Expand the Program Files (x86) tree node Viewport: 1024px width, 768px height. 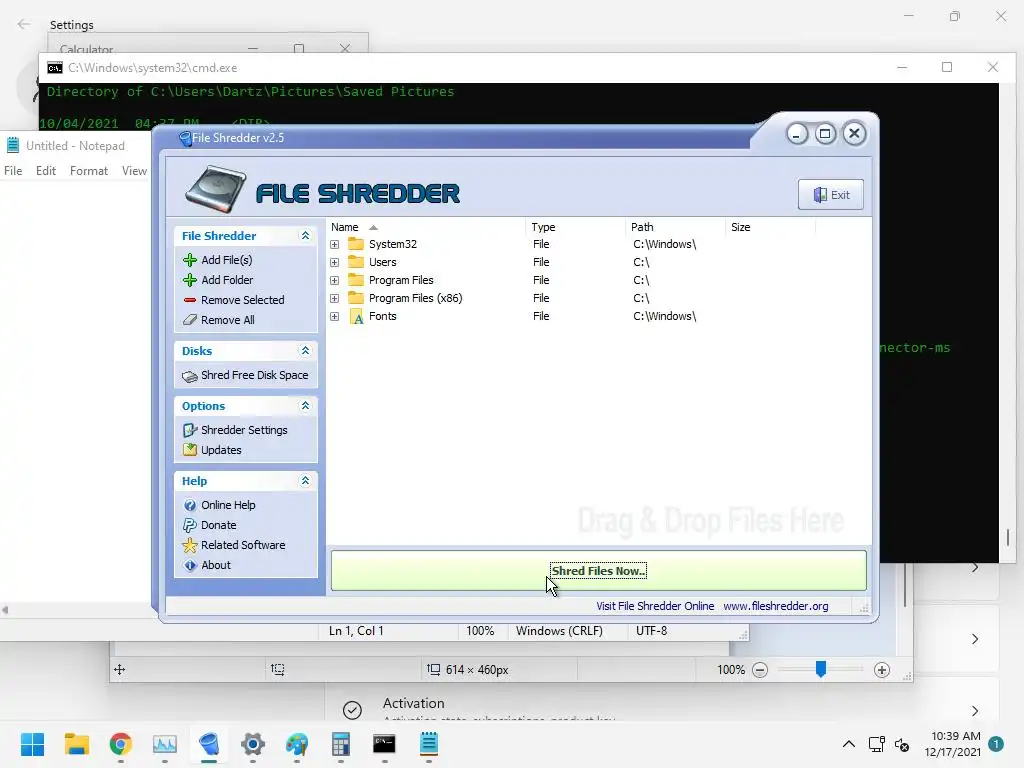(x=334, y=298)
